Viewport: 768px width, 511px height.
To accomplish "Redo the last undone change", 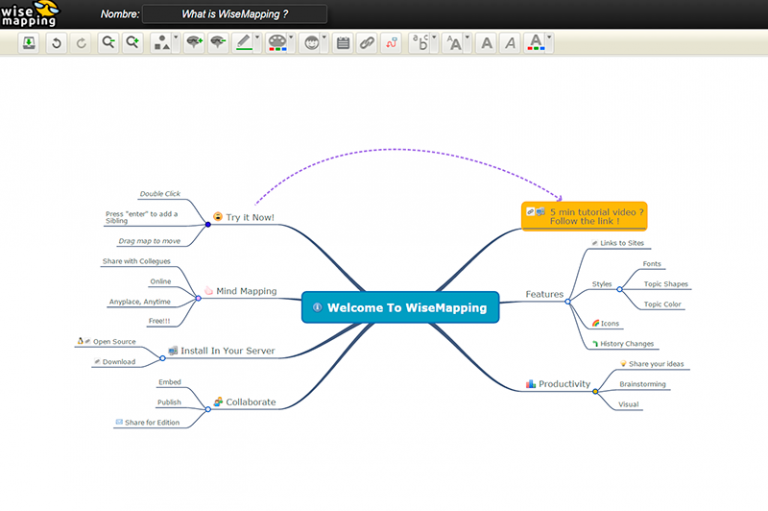I will (x=81, y=43).
